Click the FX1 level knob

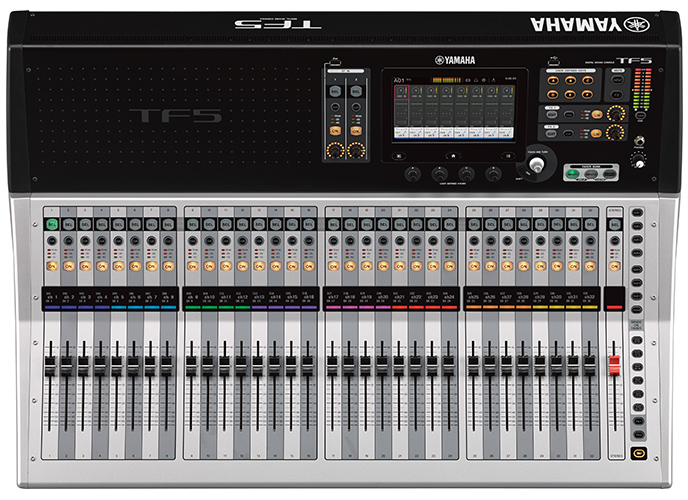pyautogui.click(x=616, y=114)
